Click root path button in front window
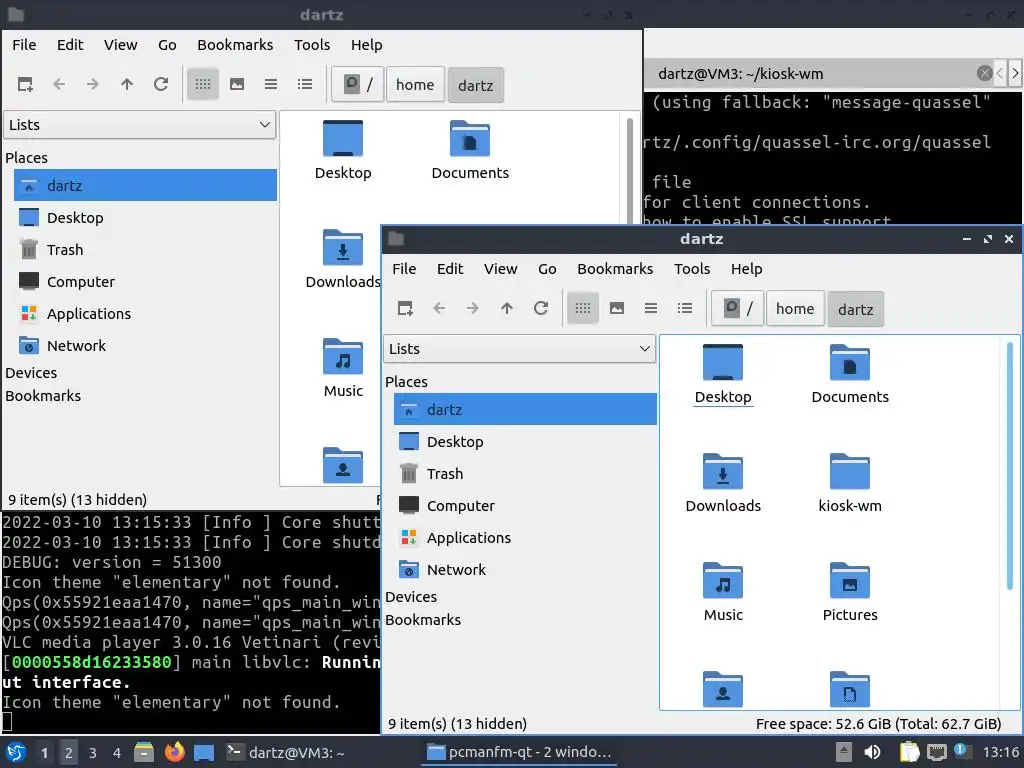Screen dimensions: 1024x768 (x=737, y=308)
